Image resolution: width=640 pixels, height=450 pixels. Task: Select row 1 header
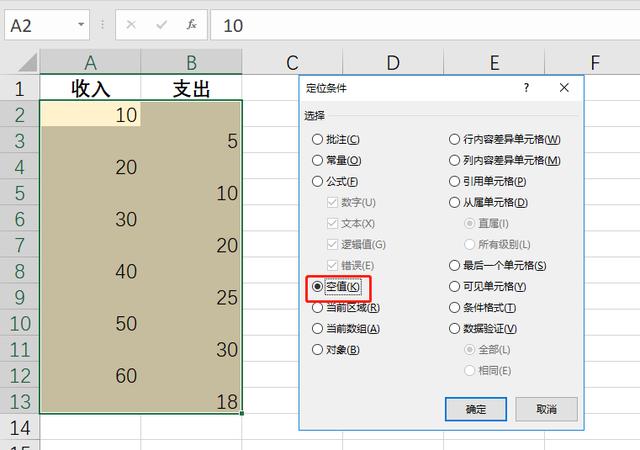19,89
